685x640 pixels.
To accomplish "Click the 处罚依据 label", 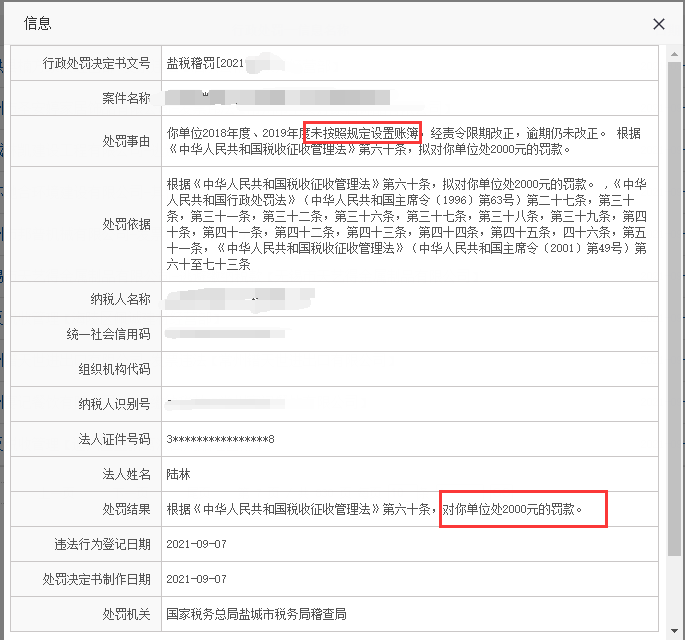I will [126, 224].
